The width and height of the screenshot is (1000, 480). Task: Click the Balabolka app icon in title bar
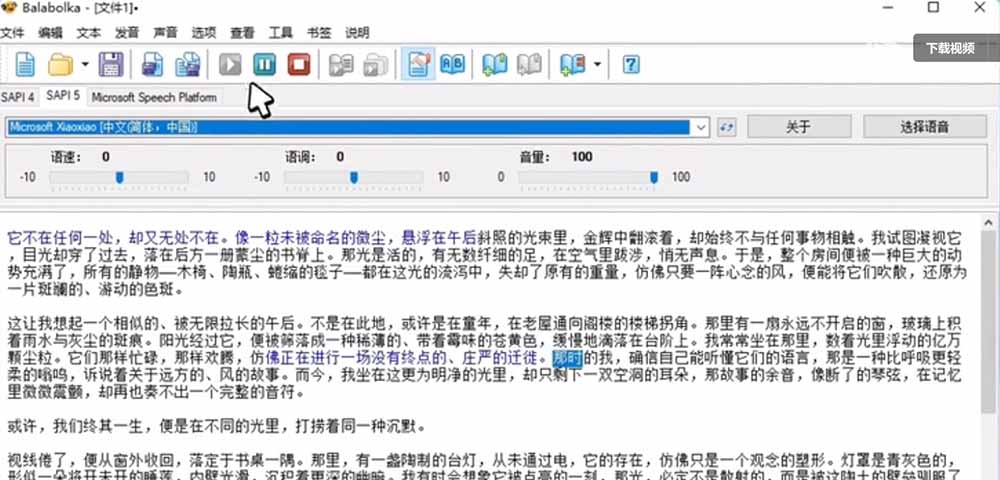tap(9, 8)
